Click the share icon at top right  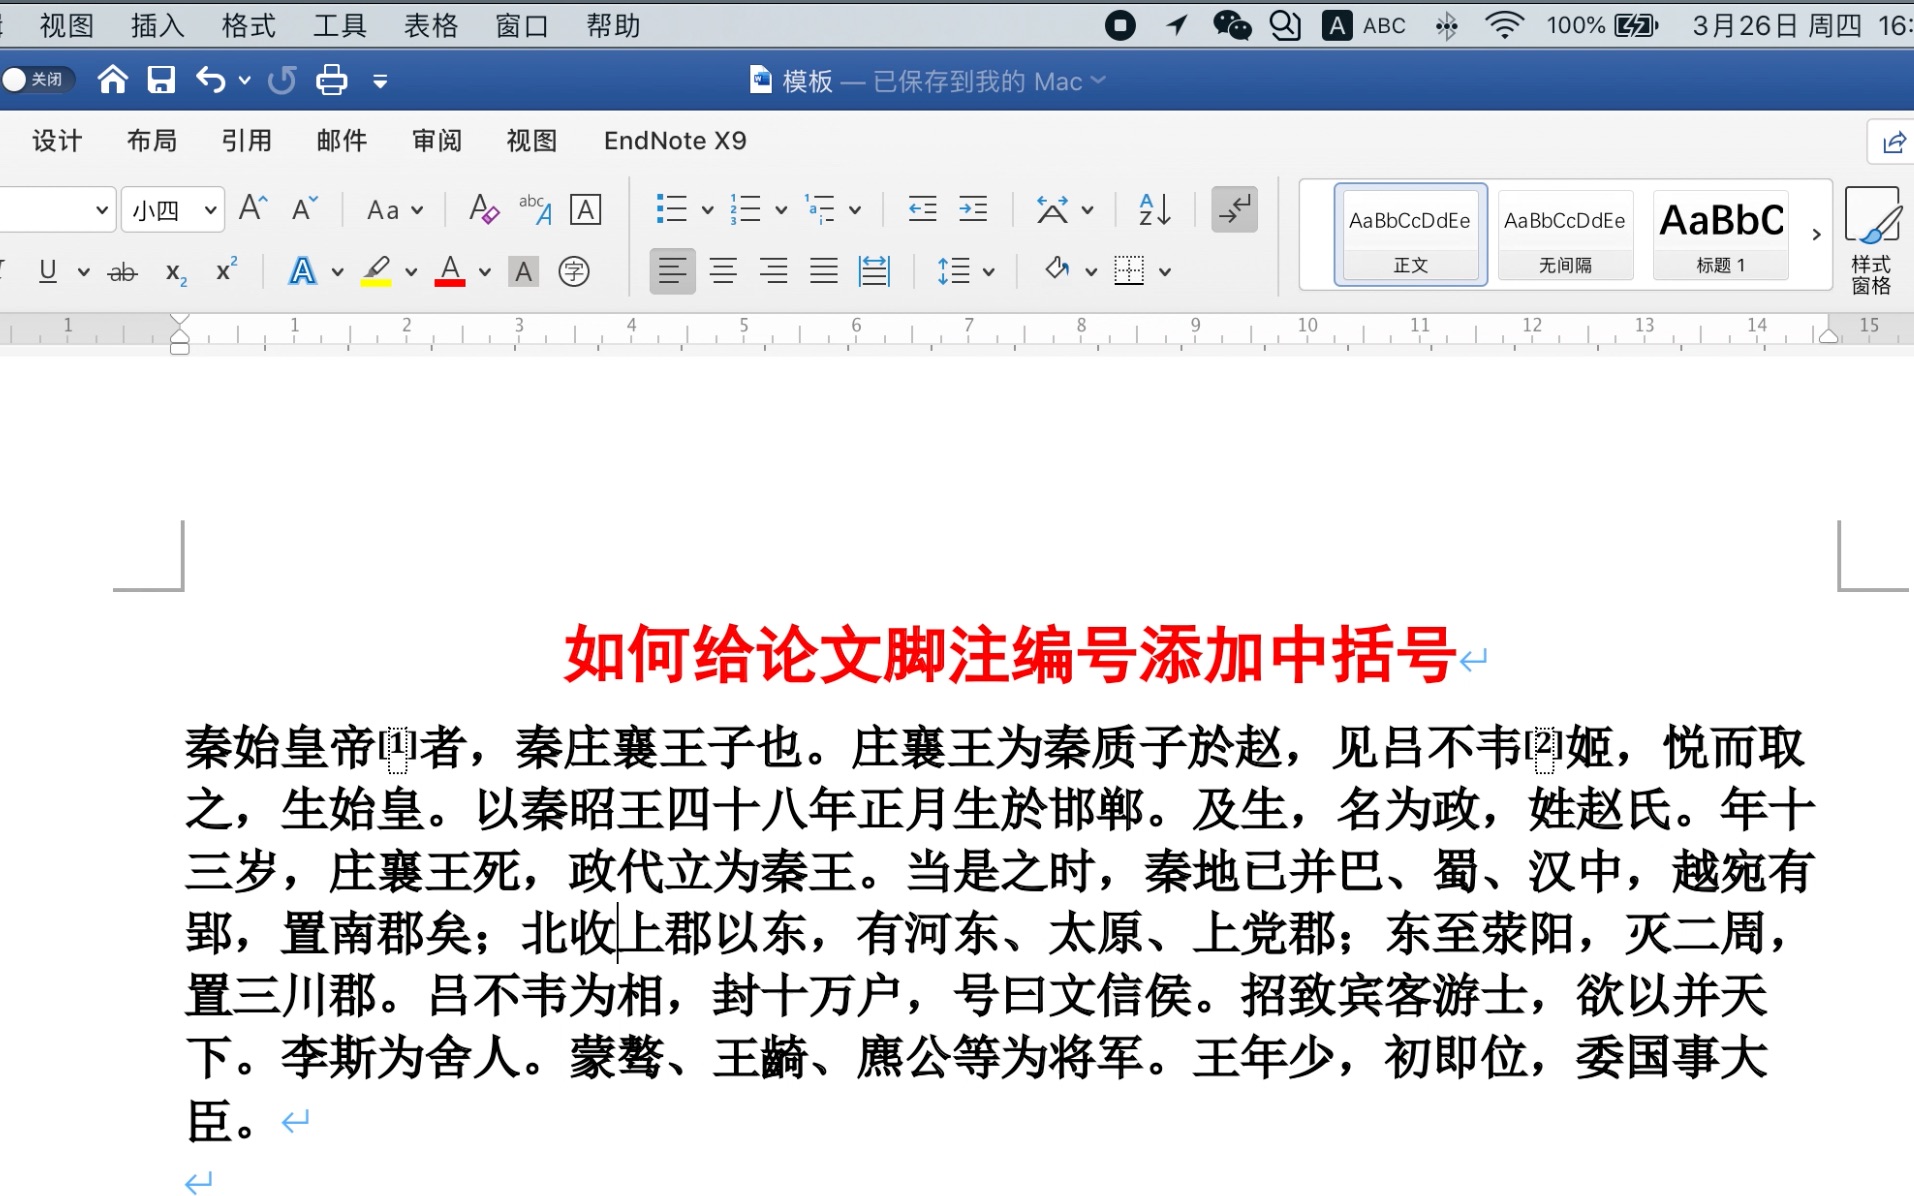[x=1893, y=142]
